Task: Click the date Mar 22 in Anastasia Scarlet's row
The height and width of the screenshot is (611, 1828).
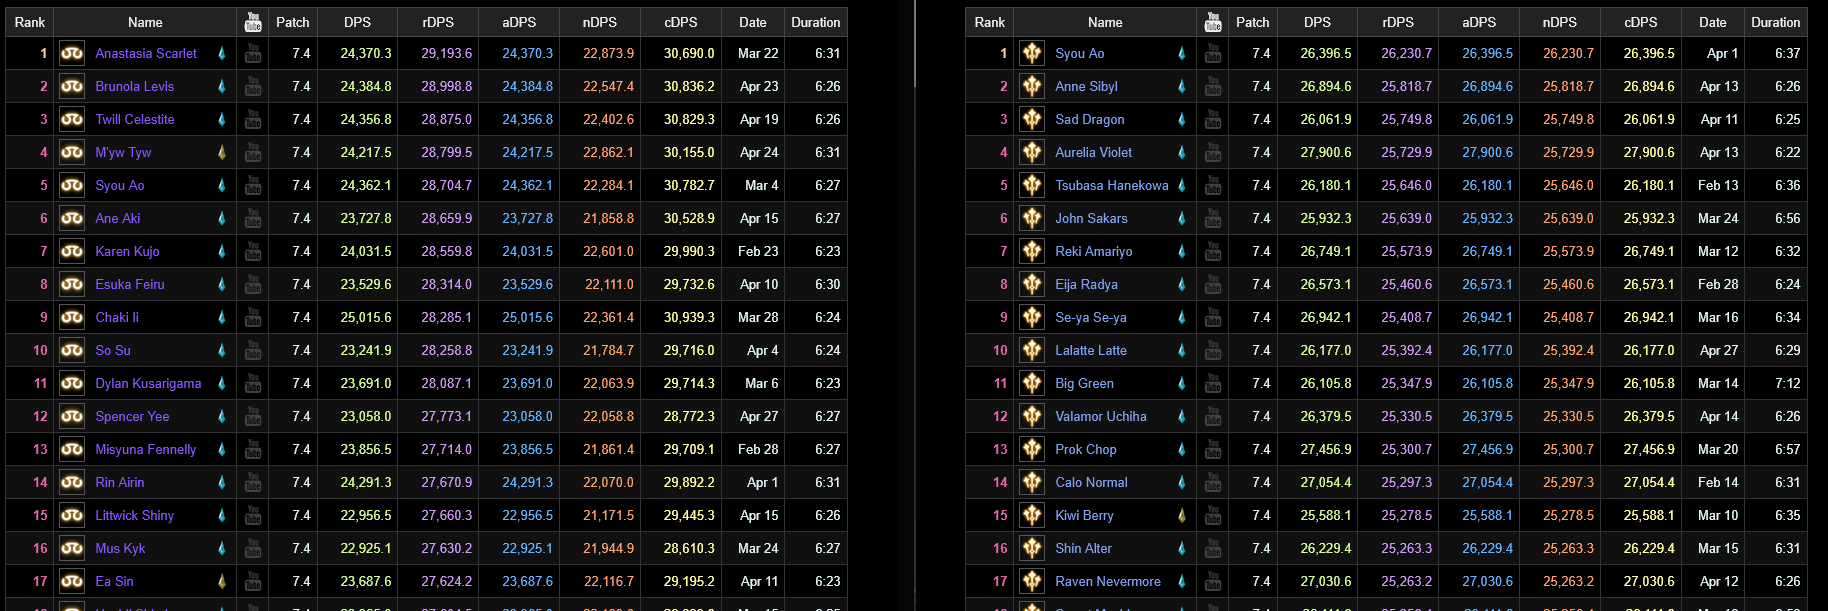Action: click(758, 53)
